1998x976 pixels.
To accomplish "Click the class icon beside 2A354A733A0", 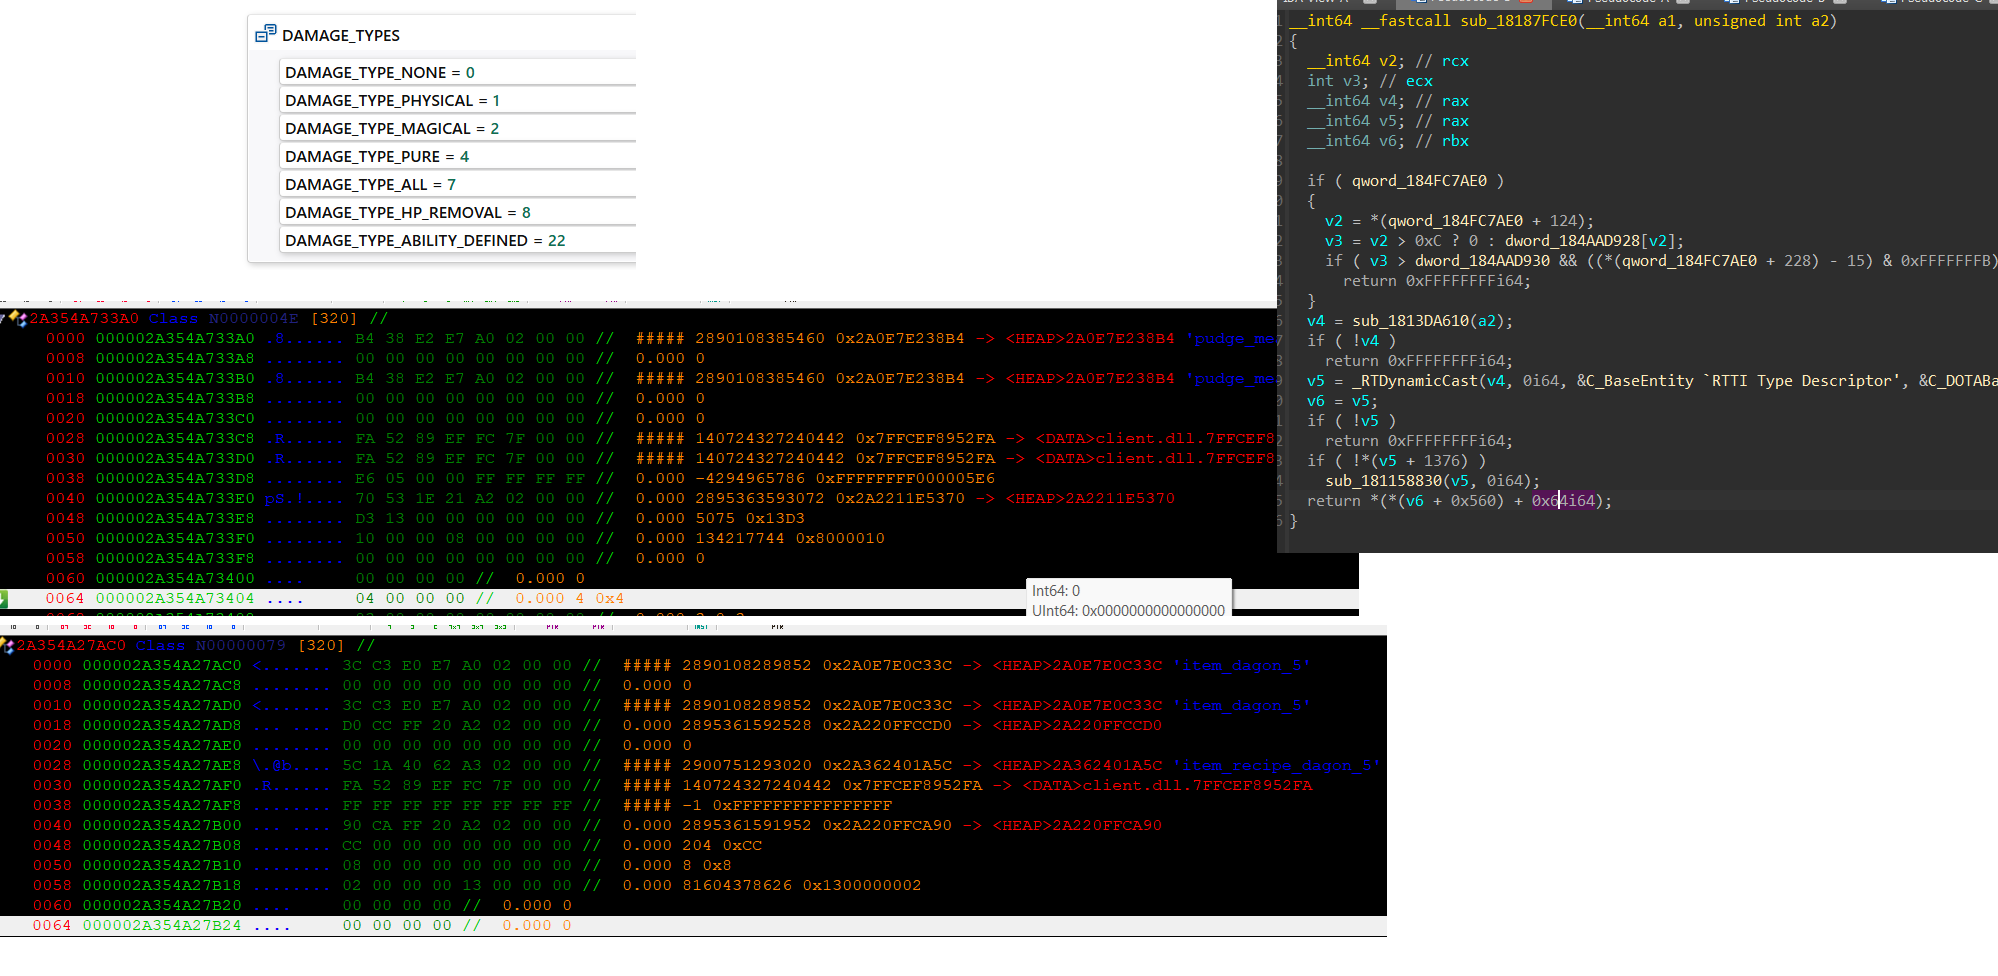I will (x=18, y=318).
